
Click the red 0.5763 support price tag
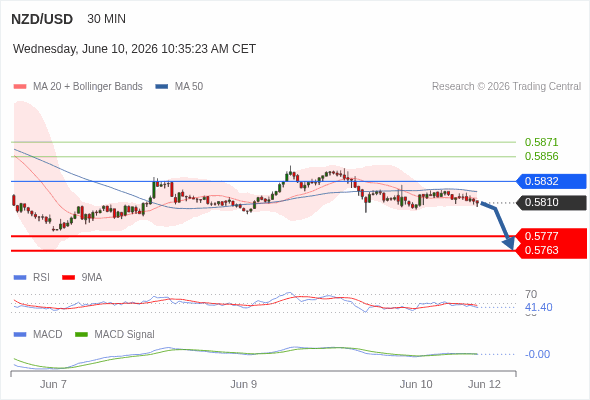(x=551, y=251)
